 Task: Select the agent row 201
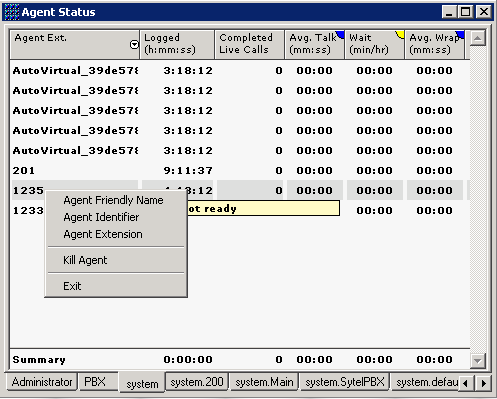point(240,171)
